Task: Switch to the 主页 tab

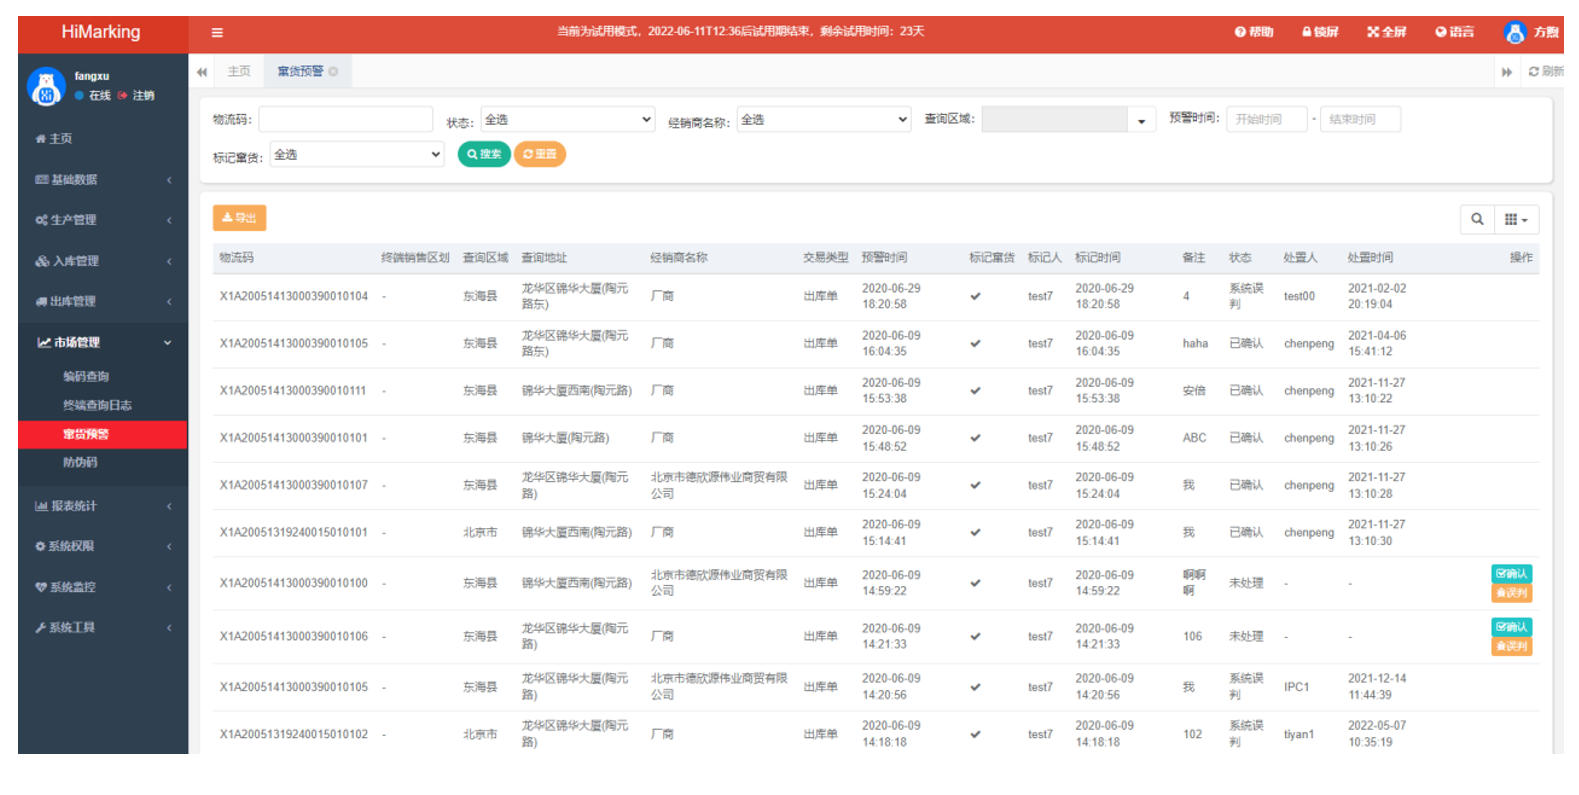Action: pyautogui.click(x=239, y=72)
